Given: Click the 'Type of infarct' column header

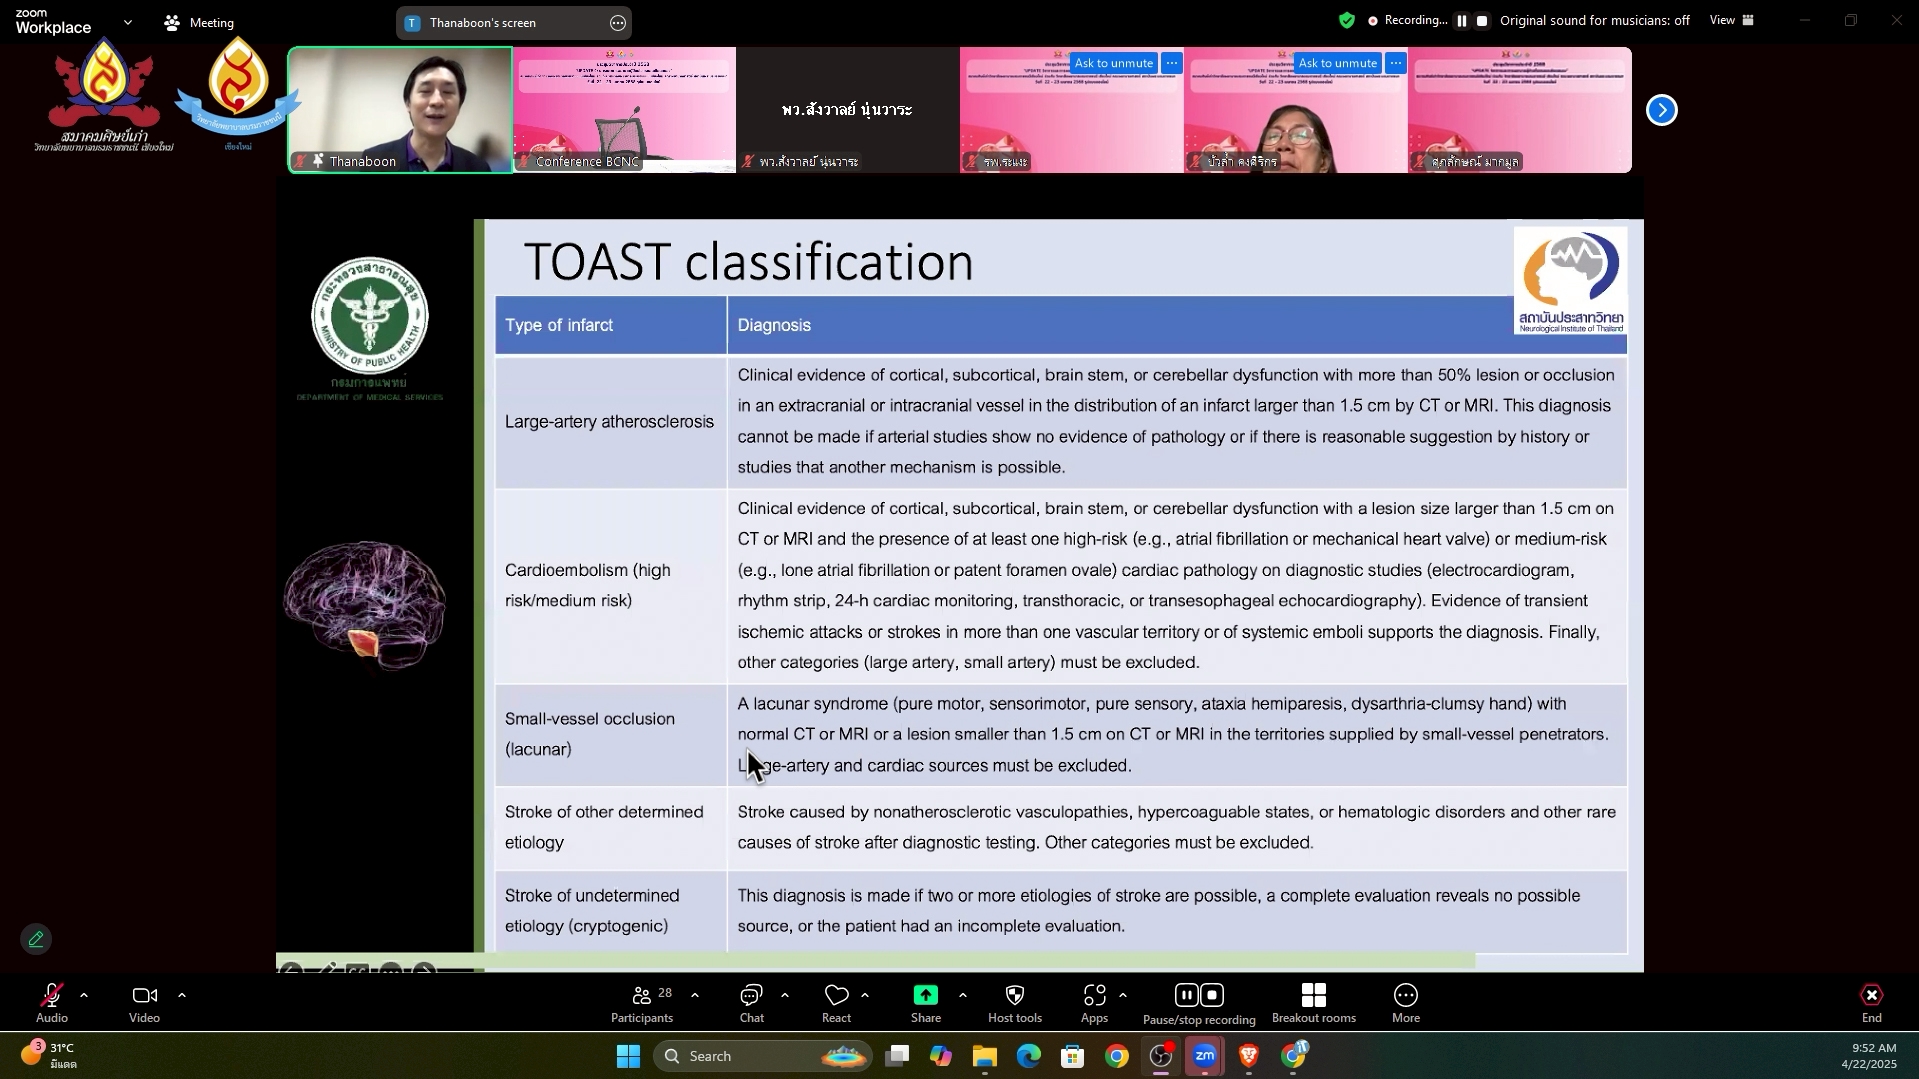Looking at the screenshot, I should (x=610, y=325).
